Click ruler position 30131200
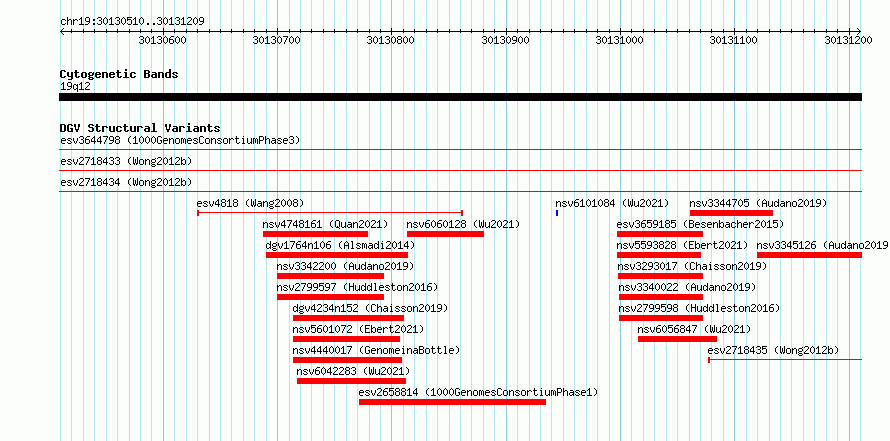Image resolution: width=890 pixels, height=441 pixels. [x=849, y=40]
